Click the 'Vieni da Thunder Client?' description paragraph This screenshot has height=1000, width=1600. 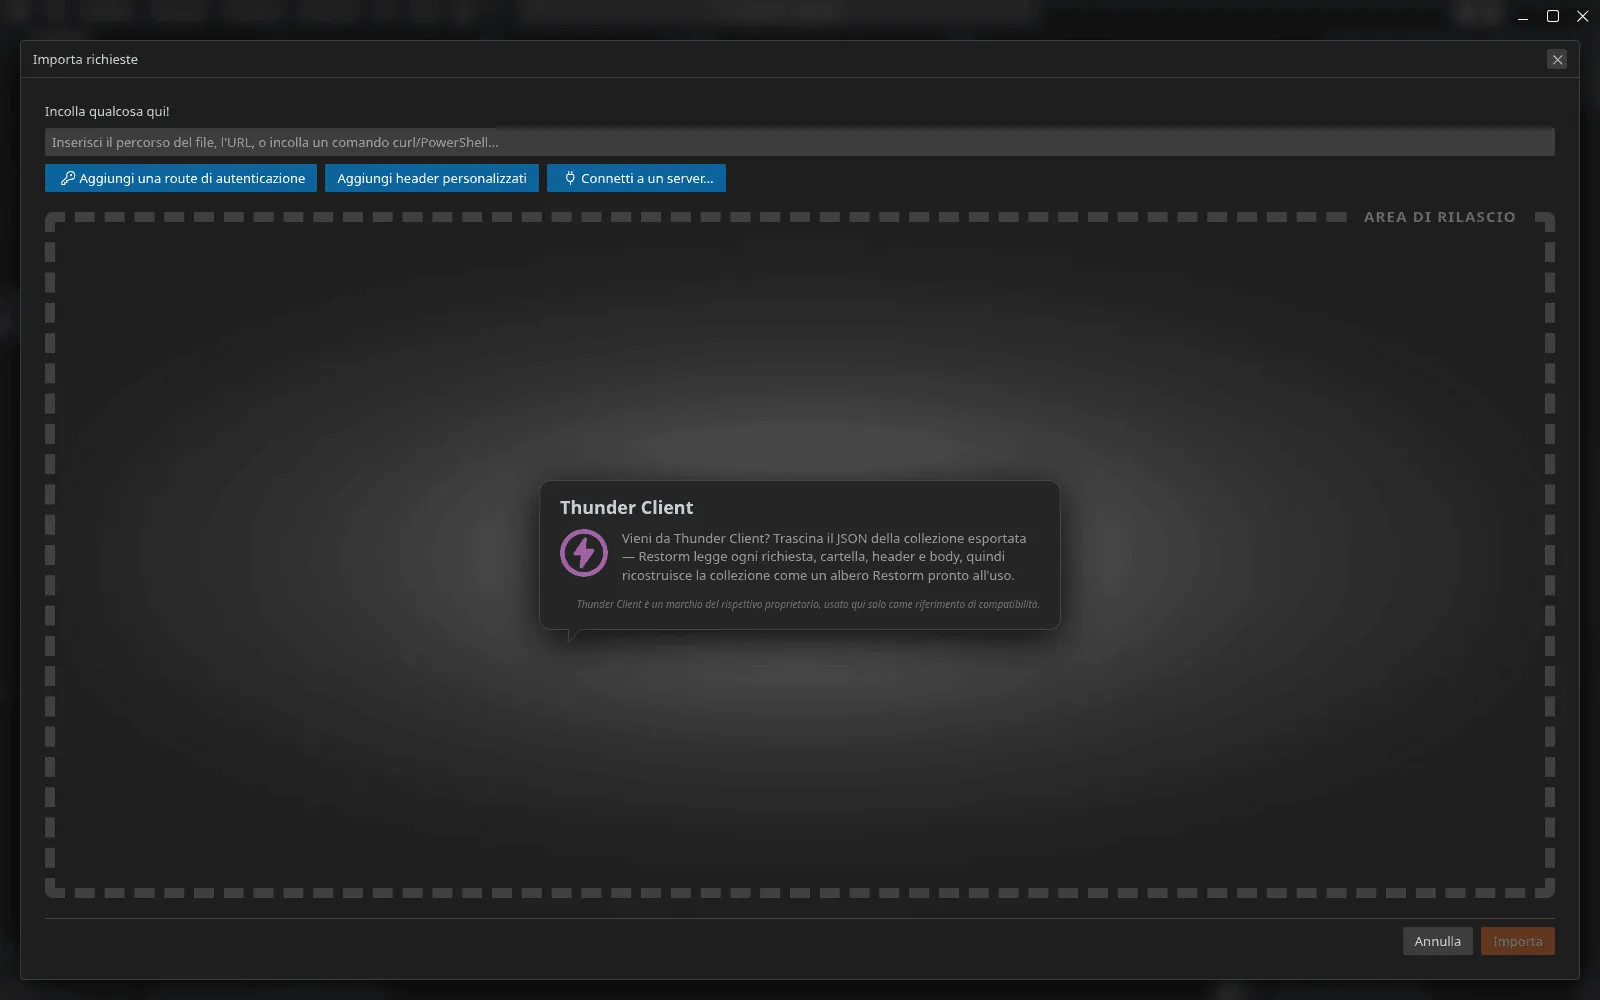[824, 557]
